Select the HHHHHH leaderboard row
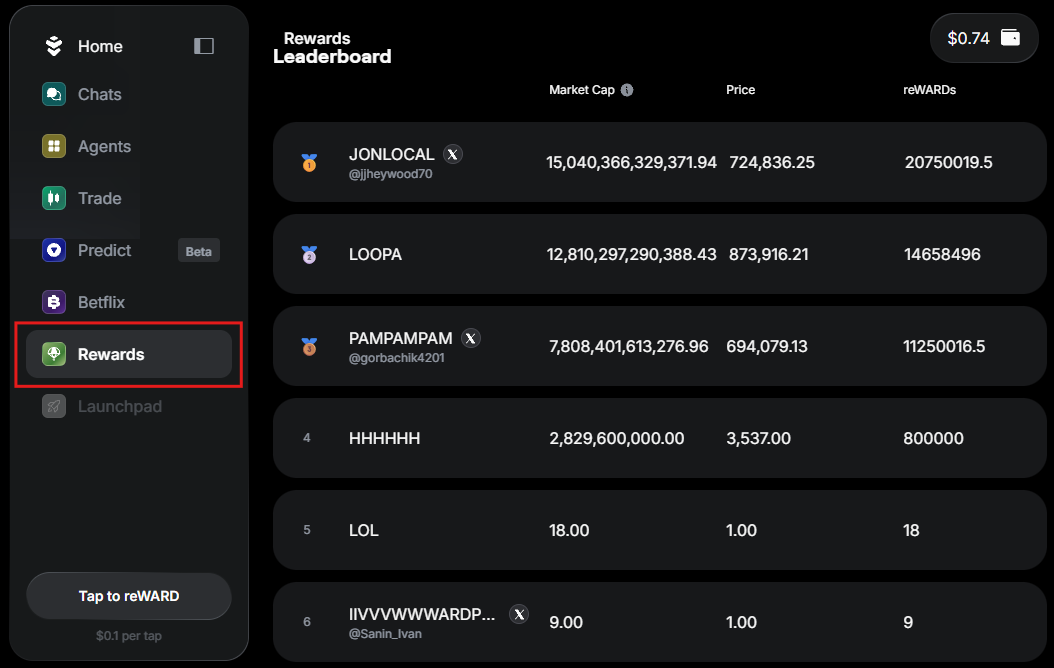 pos(660,438)
